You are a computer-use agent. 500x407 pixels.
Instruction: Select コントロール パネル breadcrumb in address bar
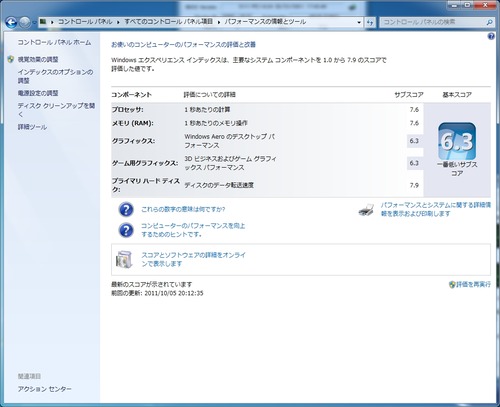coord(85,22)
